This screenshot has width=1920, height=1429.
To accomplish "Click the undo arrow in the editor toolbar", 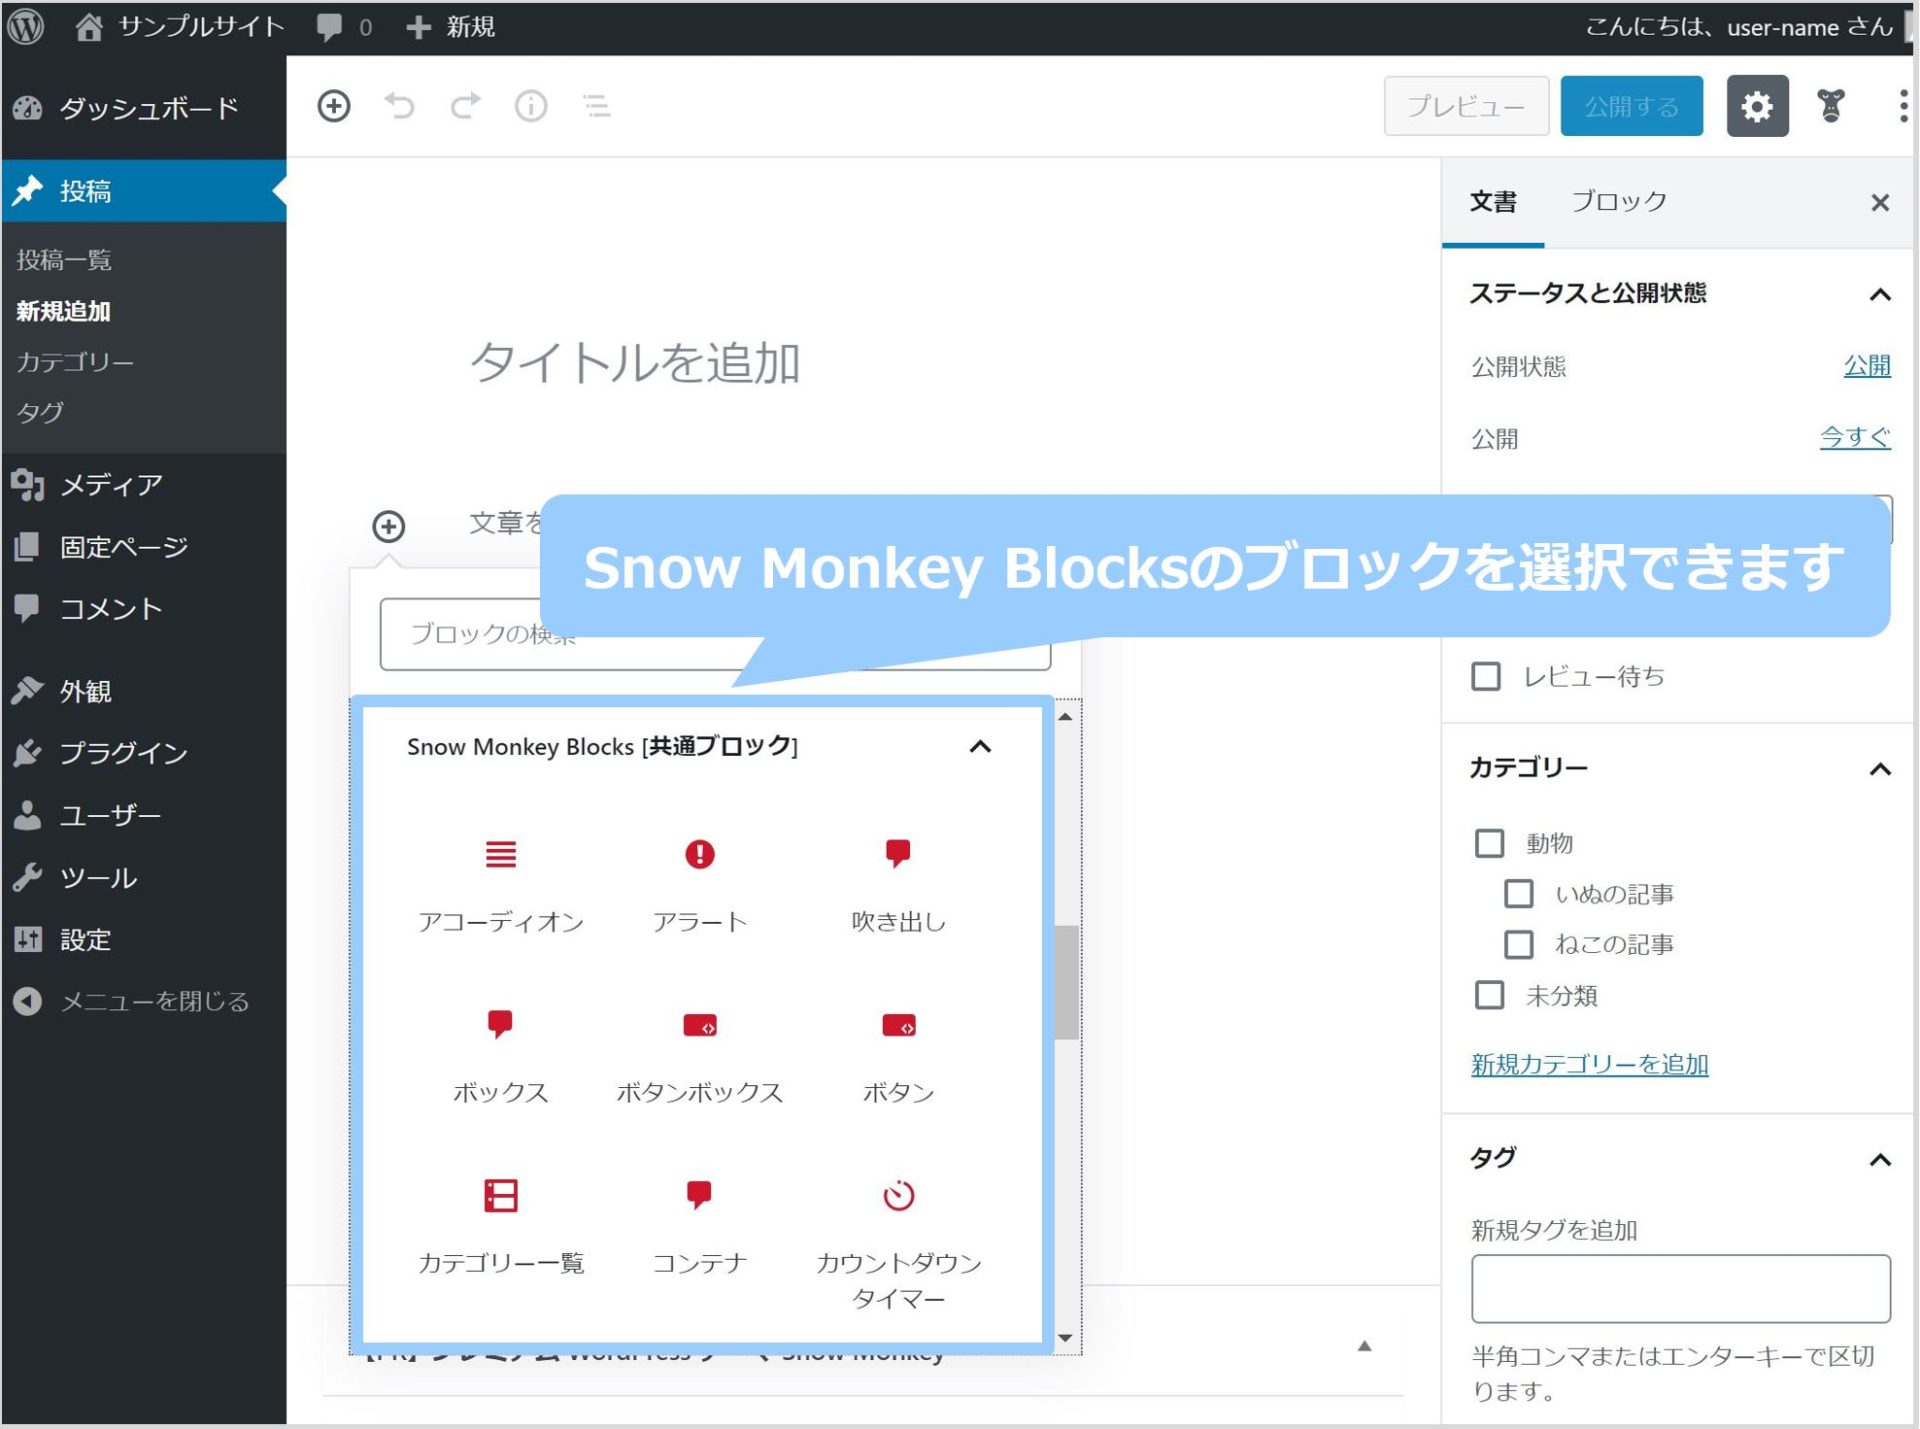I will [x=400, y=106].
